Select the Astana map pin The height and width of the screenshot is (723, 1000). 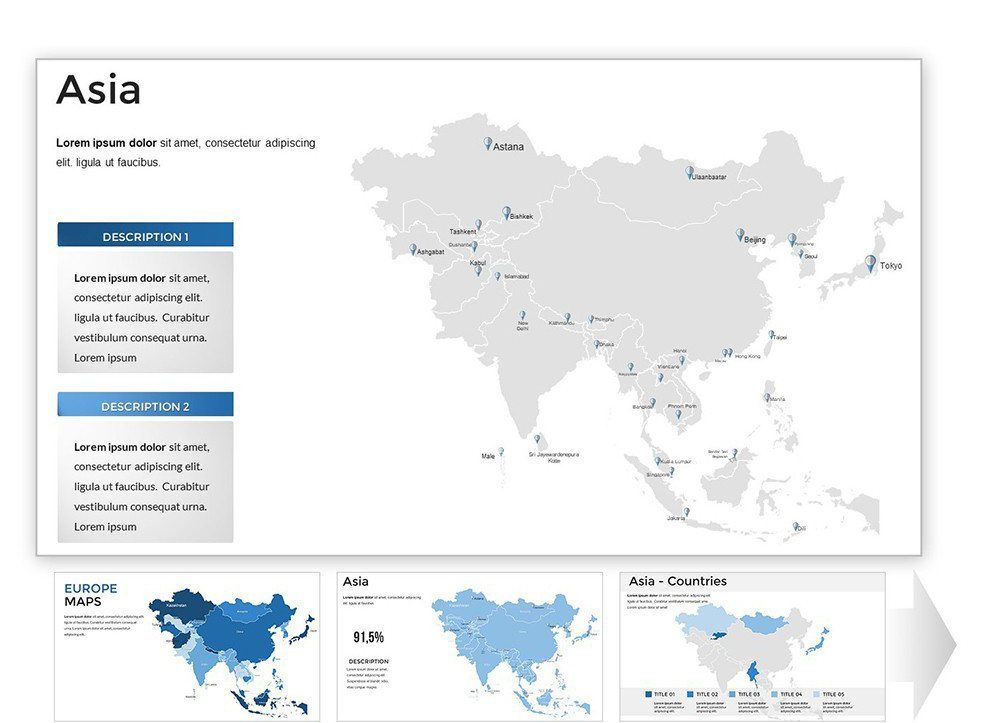(x=487, y=141)
